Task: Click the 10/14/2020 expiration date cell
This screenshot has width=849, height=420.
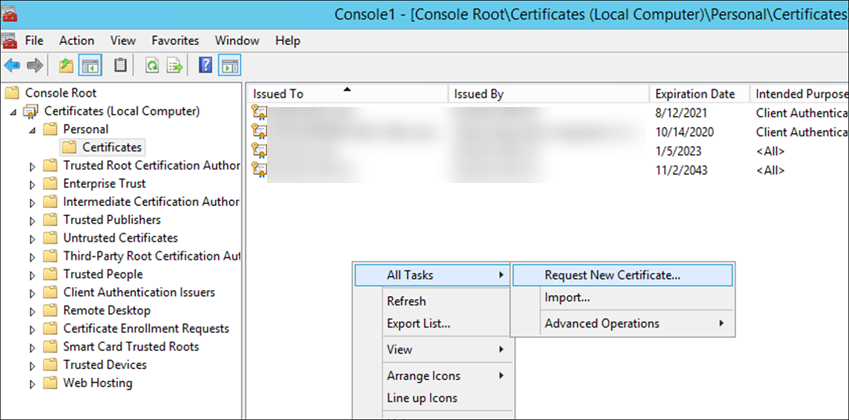Action: [684, 133]
